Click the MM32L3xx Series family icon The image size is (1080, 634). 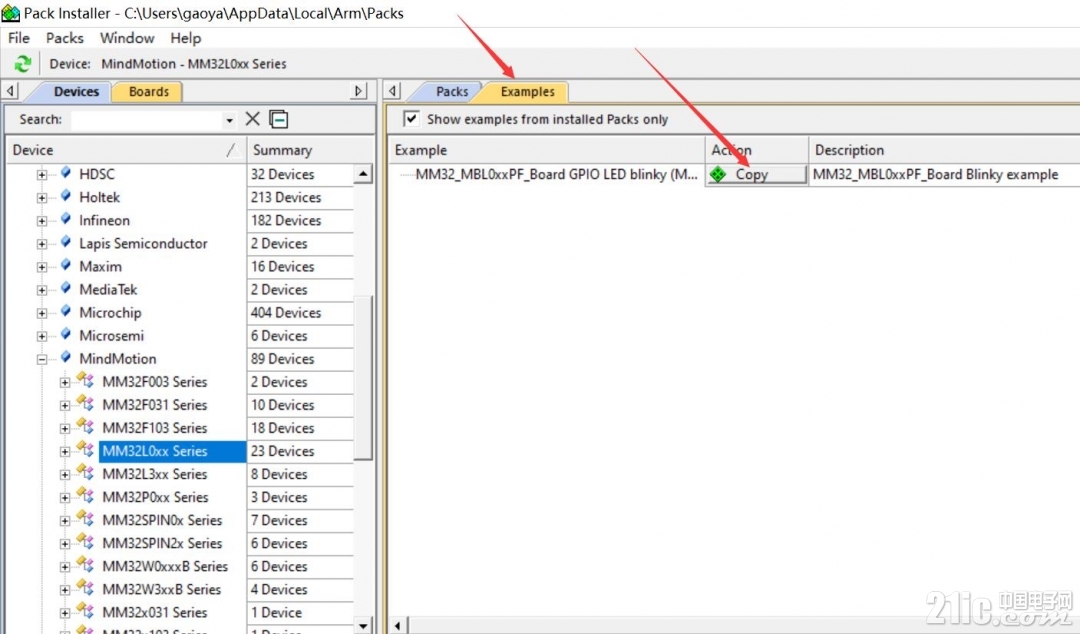coord(85,473)
